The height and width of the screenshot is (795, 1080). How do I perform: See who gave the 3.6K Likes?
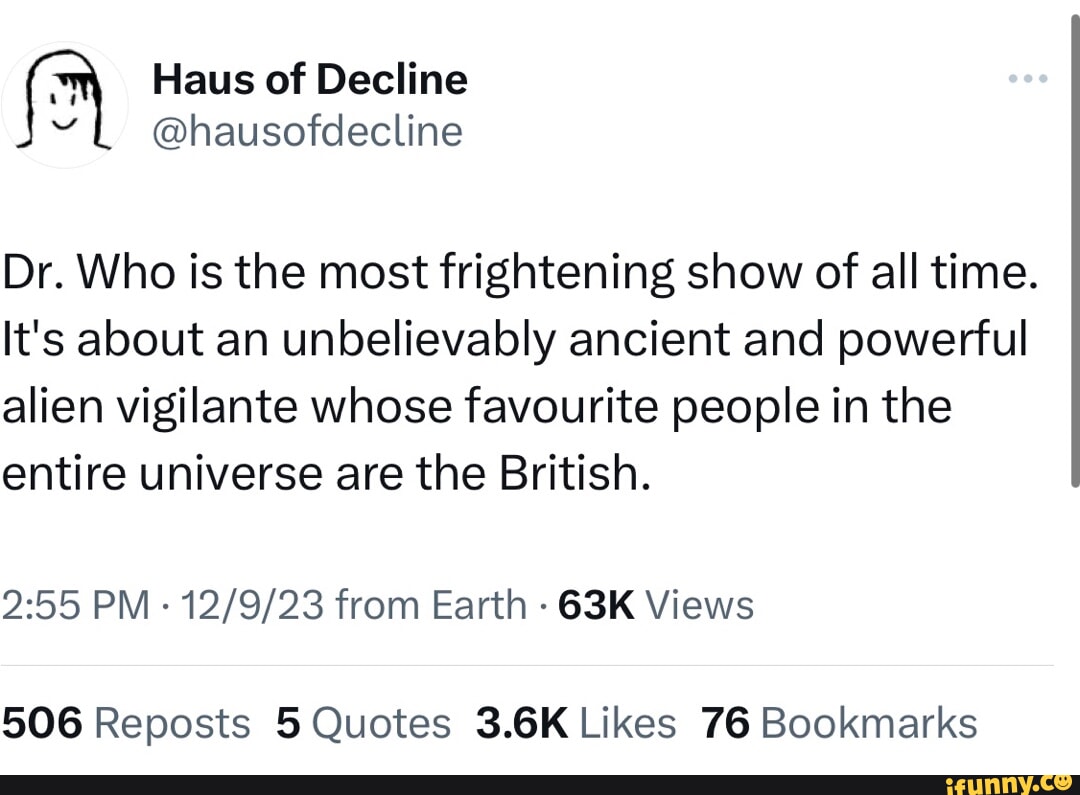[x=575, y=722]
